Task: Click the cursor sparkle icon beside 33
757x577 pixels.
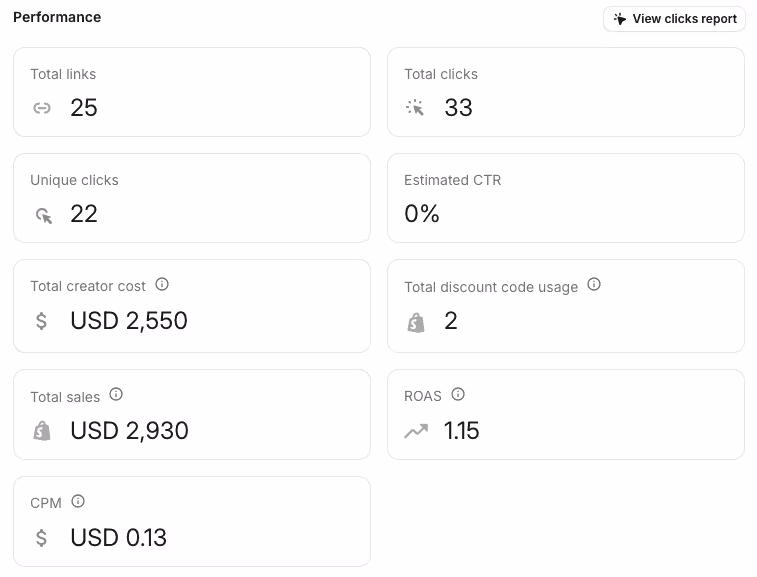Action: pos(415,108)
